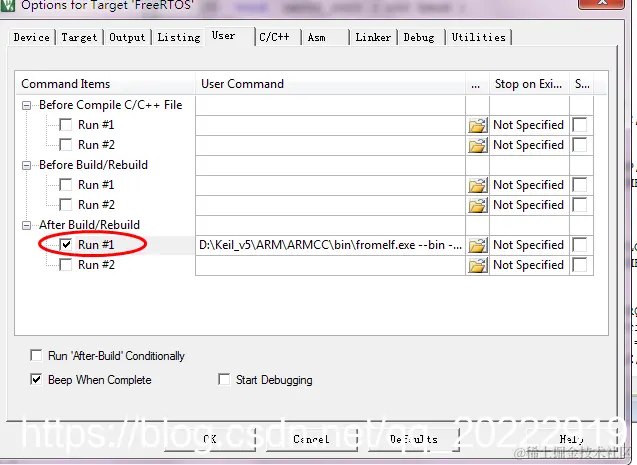637x465 pixels.
Task: Click user command field for Before Compile Run #1
Action: (330, 125)
